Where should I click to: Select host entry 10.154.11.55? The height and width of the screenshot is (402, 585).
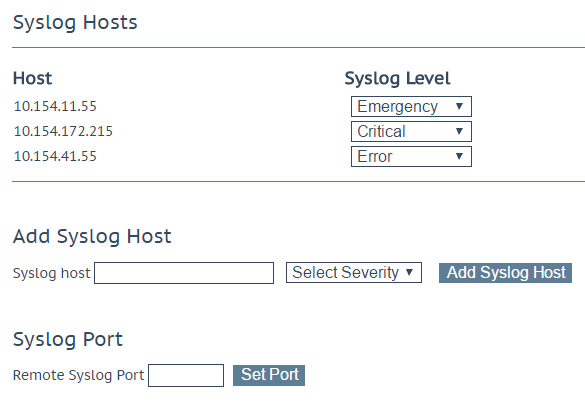pos(55,106)
